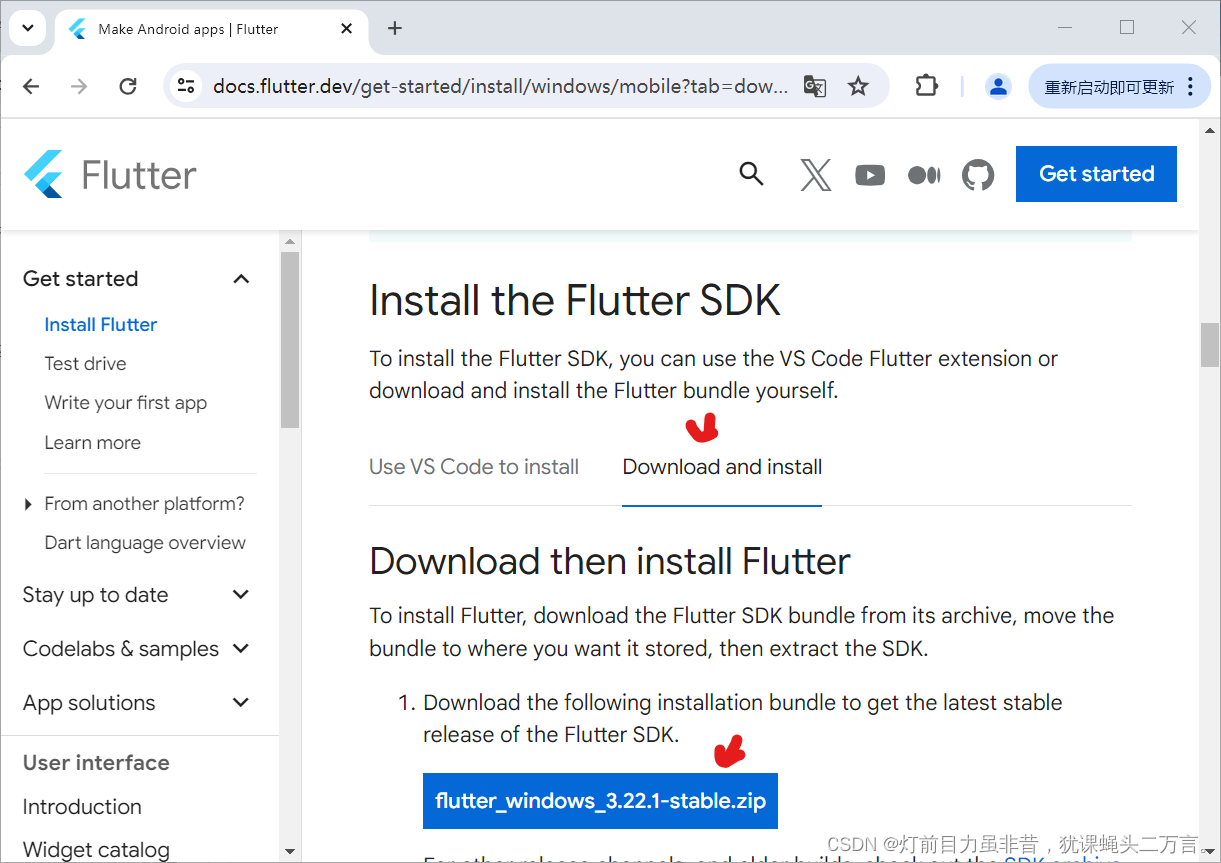Open Test drive in sidebar
The height and width of the screenshot is (863, 1221).
(x=85, y=364)
